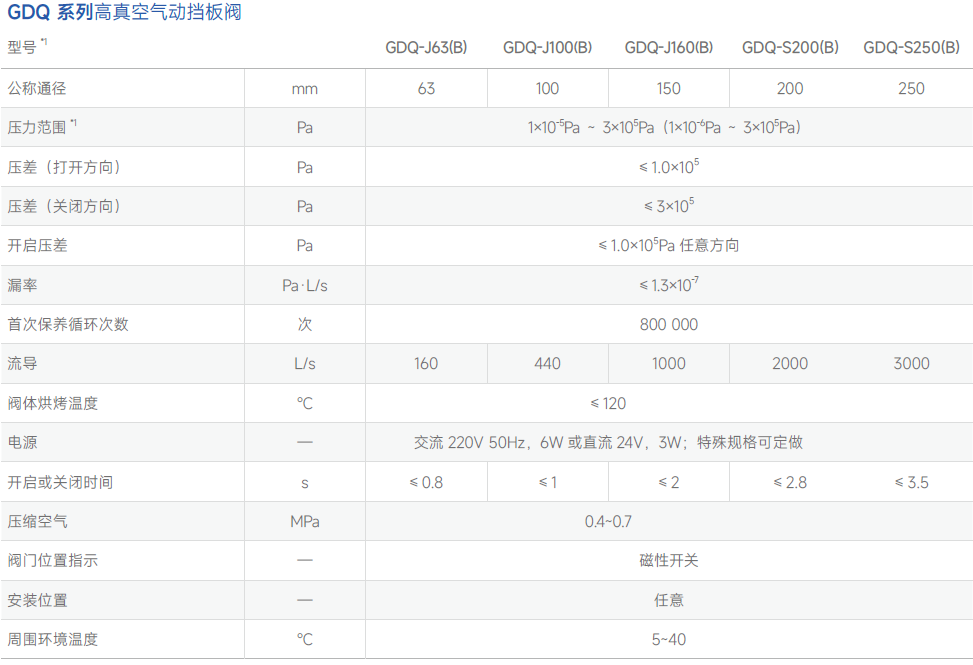Select the mm unit cell
Image resolution: width=973 pixels, height=665 pixels.
tap(305, 89)
